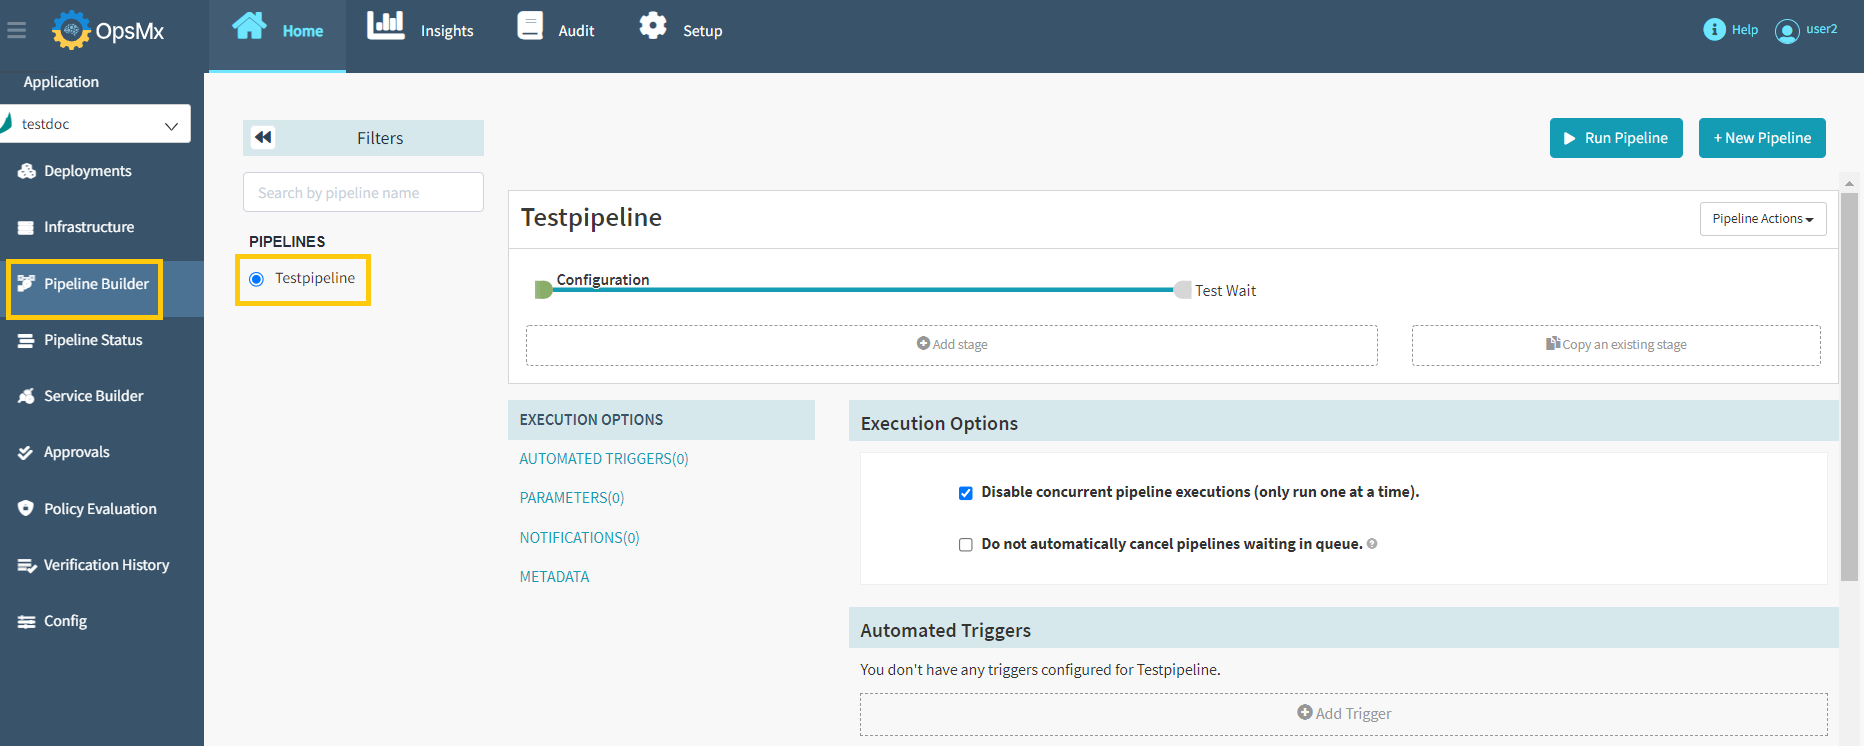Click the Run Pipeline button
Viewport: 1864px width, 746px height.
1615,138
